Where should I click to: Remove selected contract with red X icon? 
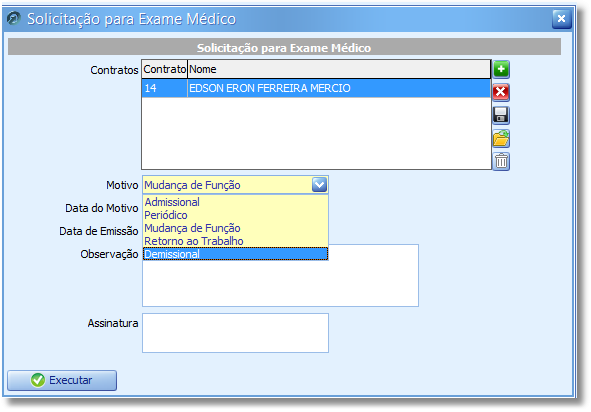coord(501,92)
